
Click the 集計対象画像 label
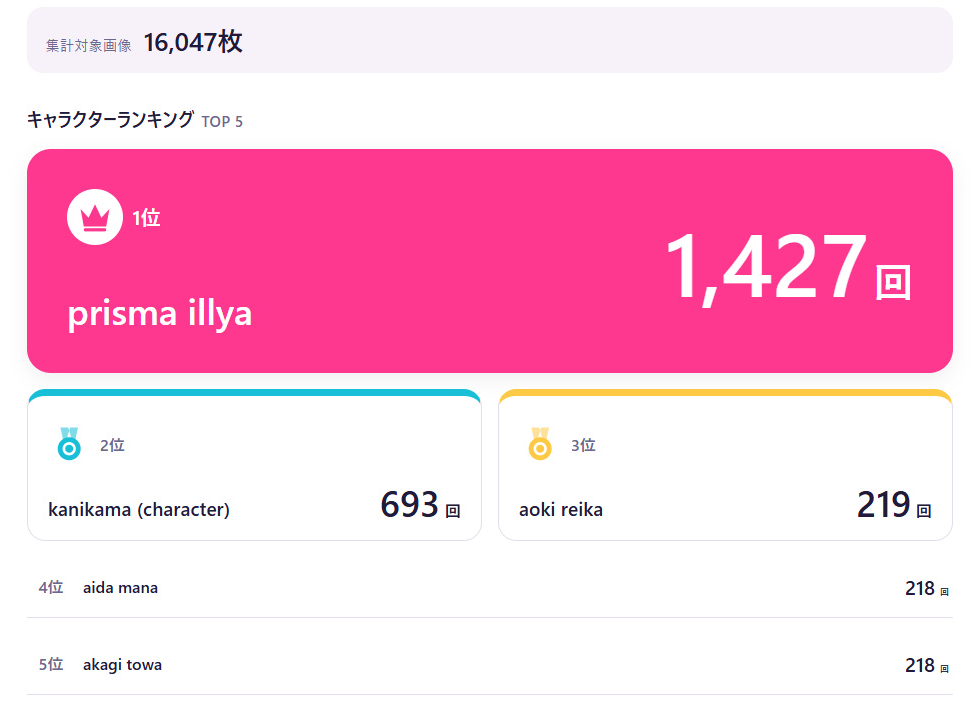[89, 45]
